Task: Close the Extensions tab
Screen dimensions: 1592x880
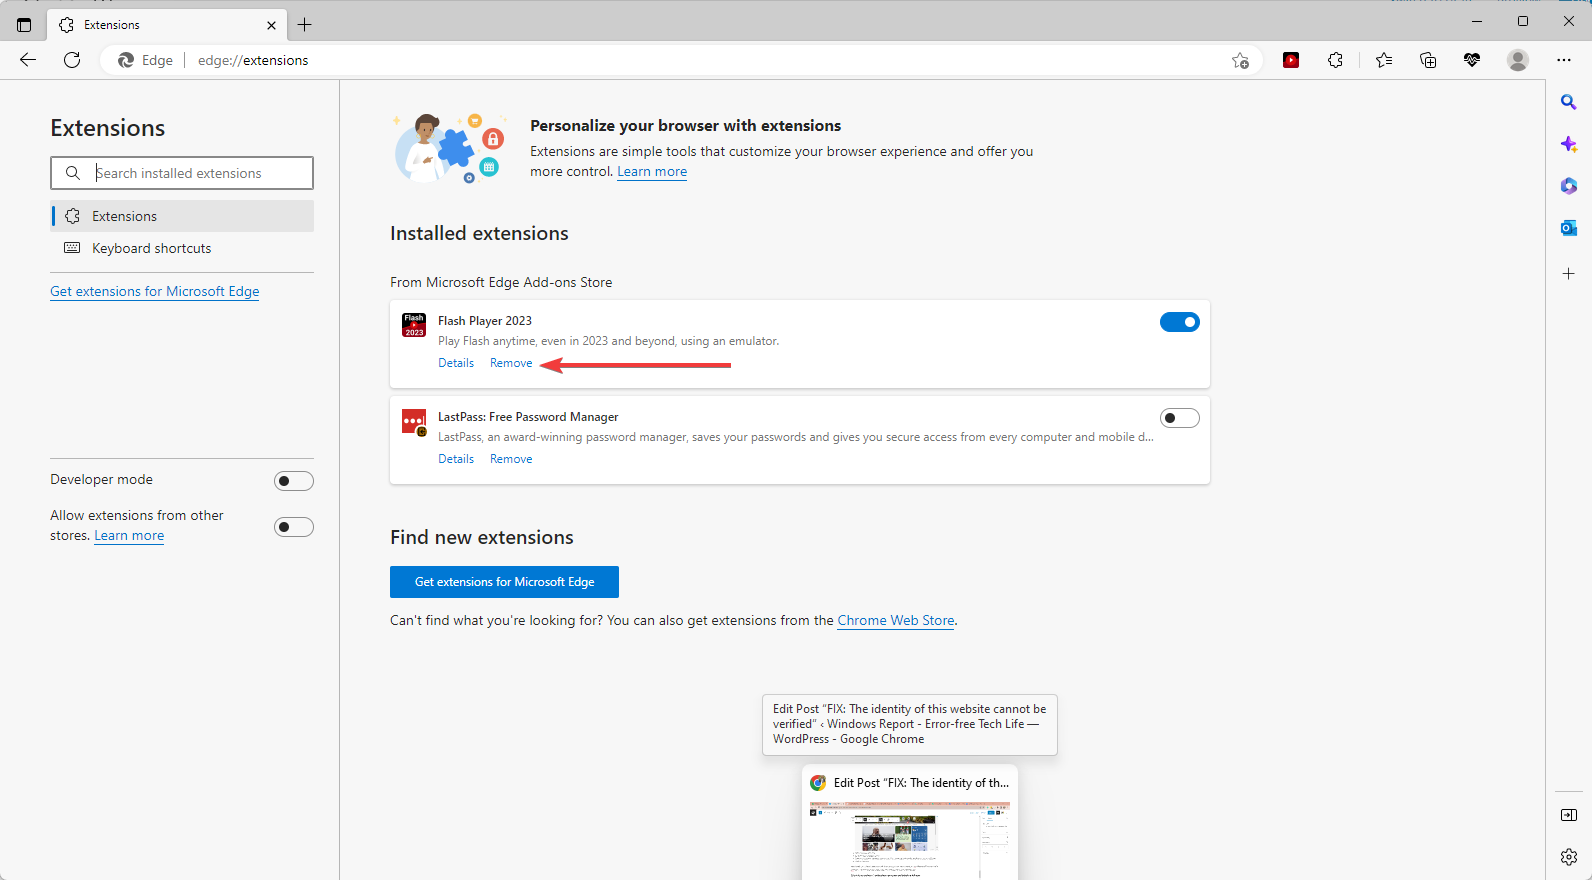Action: (x=271, y=25)
